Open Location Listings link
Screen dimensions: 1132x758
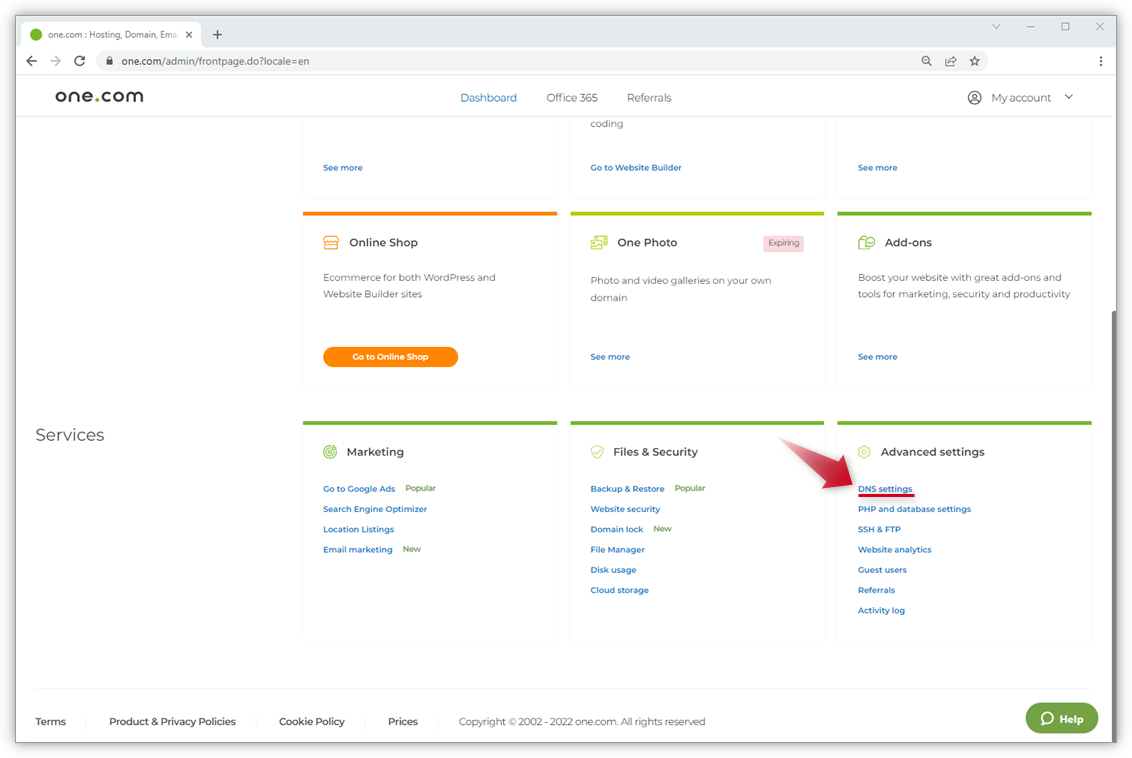(359, 529)
